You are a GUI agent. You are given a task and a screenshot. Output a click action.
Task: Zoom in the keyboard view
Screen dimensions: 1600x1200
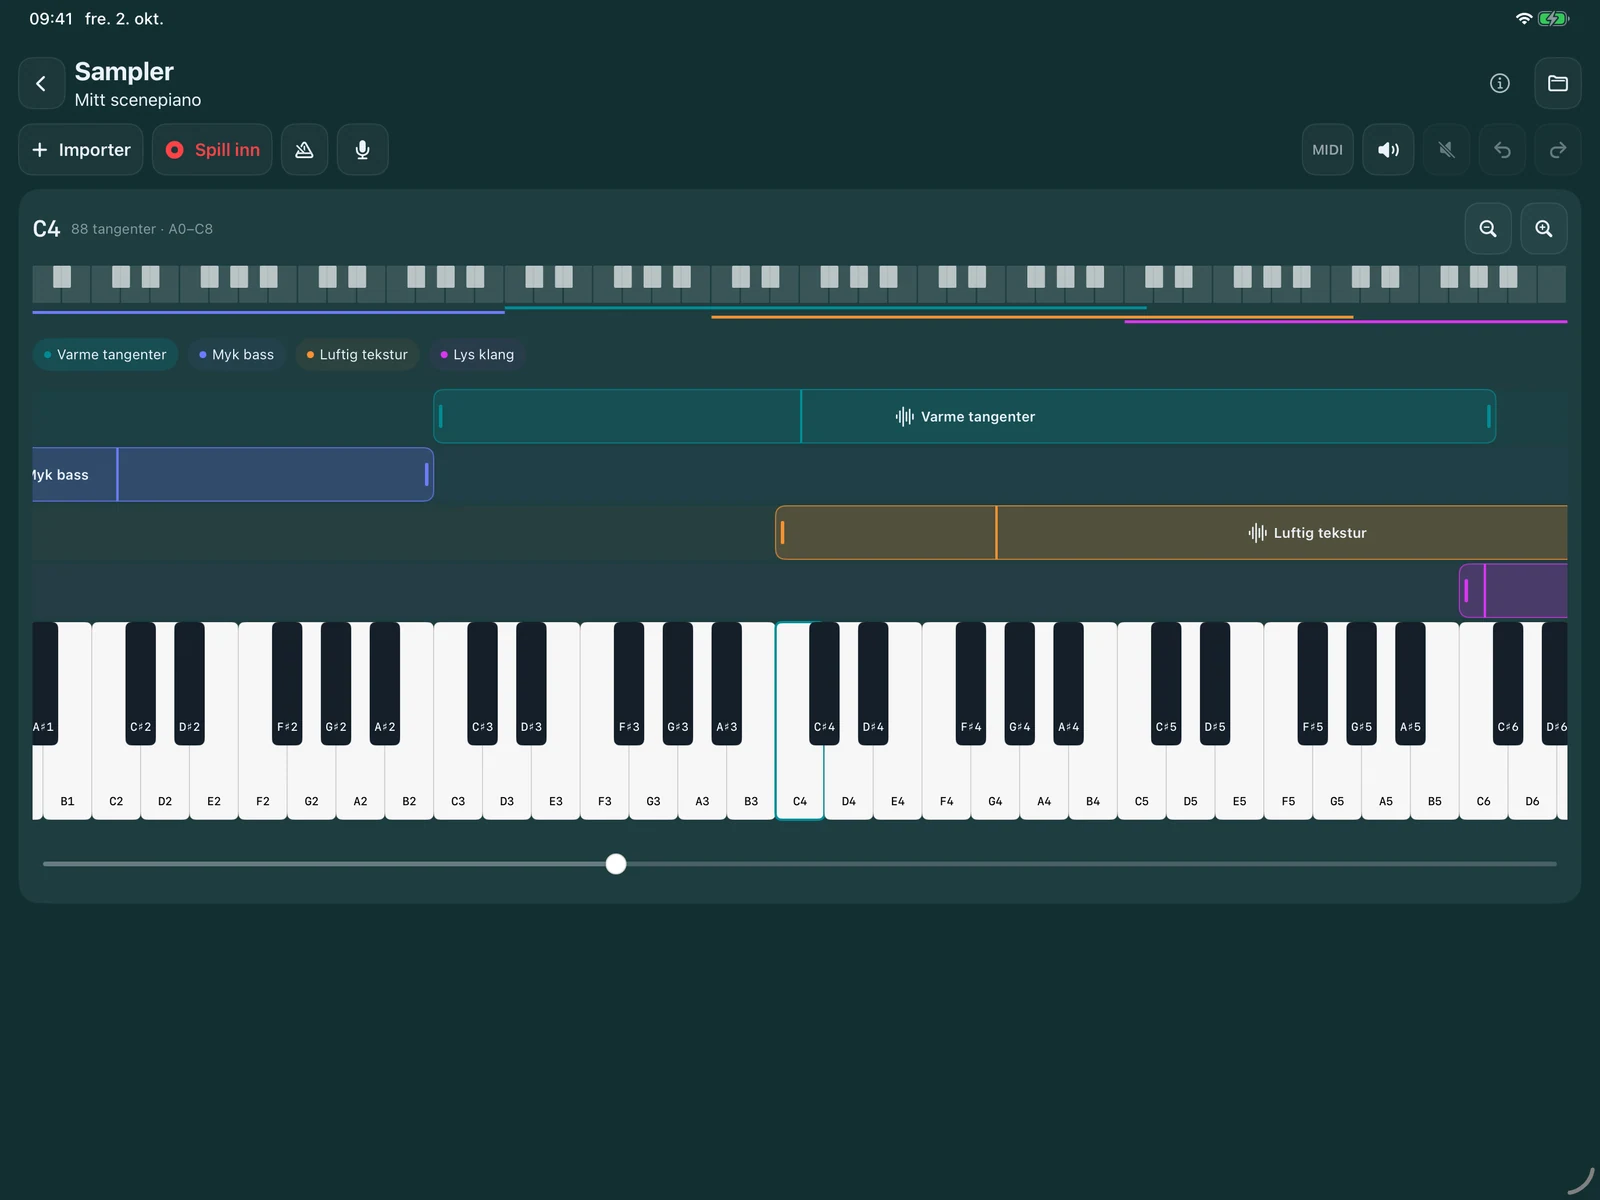(x=1544, y=229)
